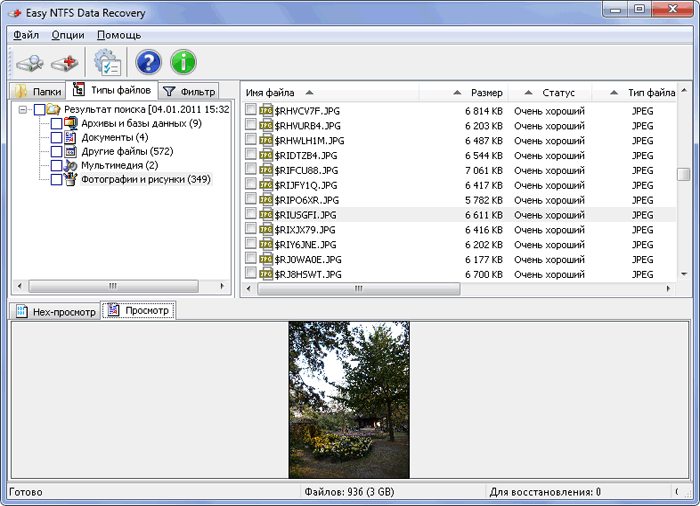Screen dimensions: 700x506
Task: Click the garden photo preview image
Action: click(x=349, y=399)
